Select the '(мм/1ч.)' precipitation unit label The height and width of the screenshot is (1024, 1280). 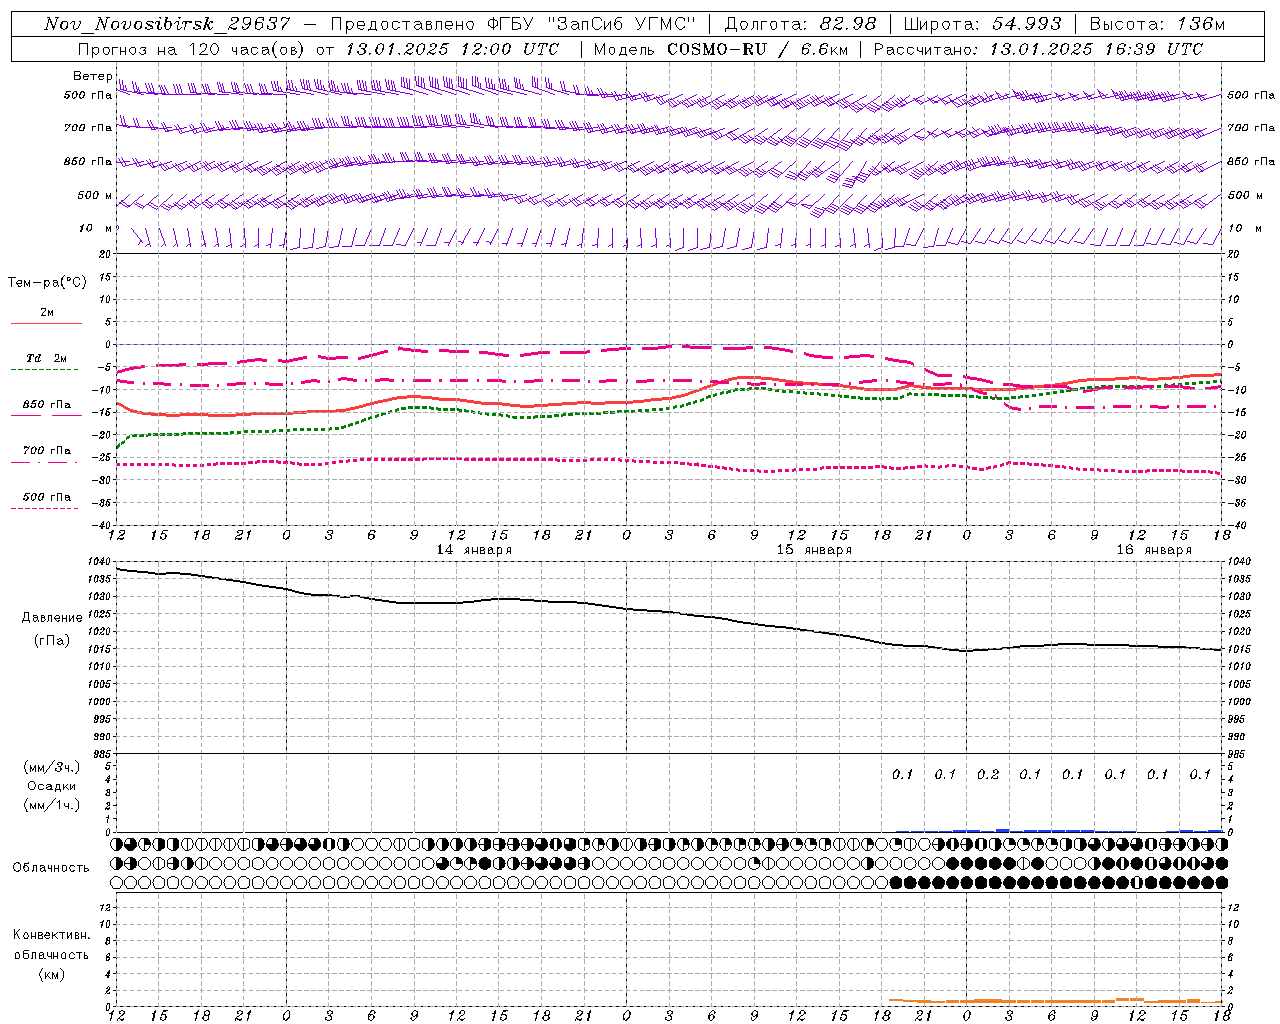(x=52, y=805)
